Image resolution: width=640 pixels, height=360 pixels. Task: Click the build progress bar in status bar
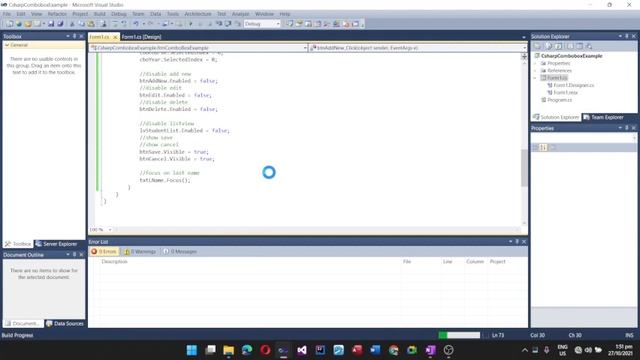coord(459,335)
